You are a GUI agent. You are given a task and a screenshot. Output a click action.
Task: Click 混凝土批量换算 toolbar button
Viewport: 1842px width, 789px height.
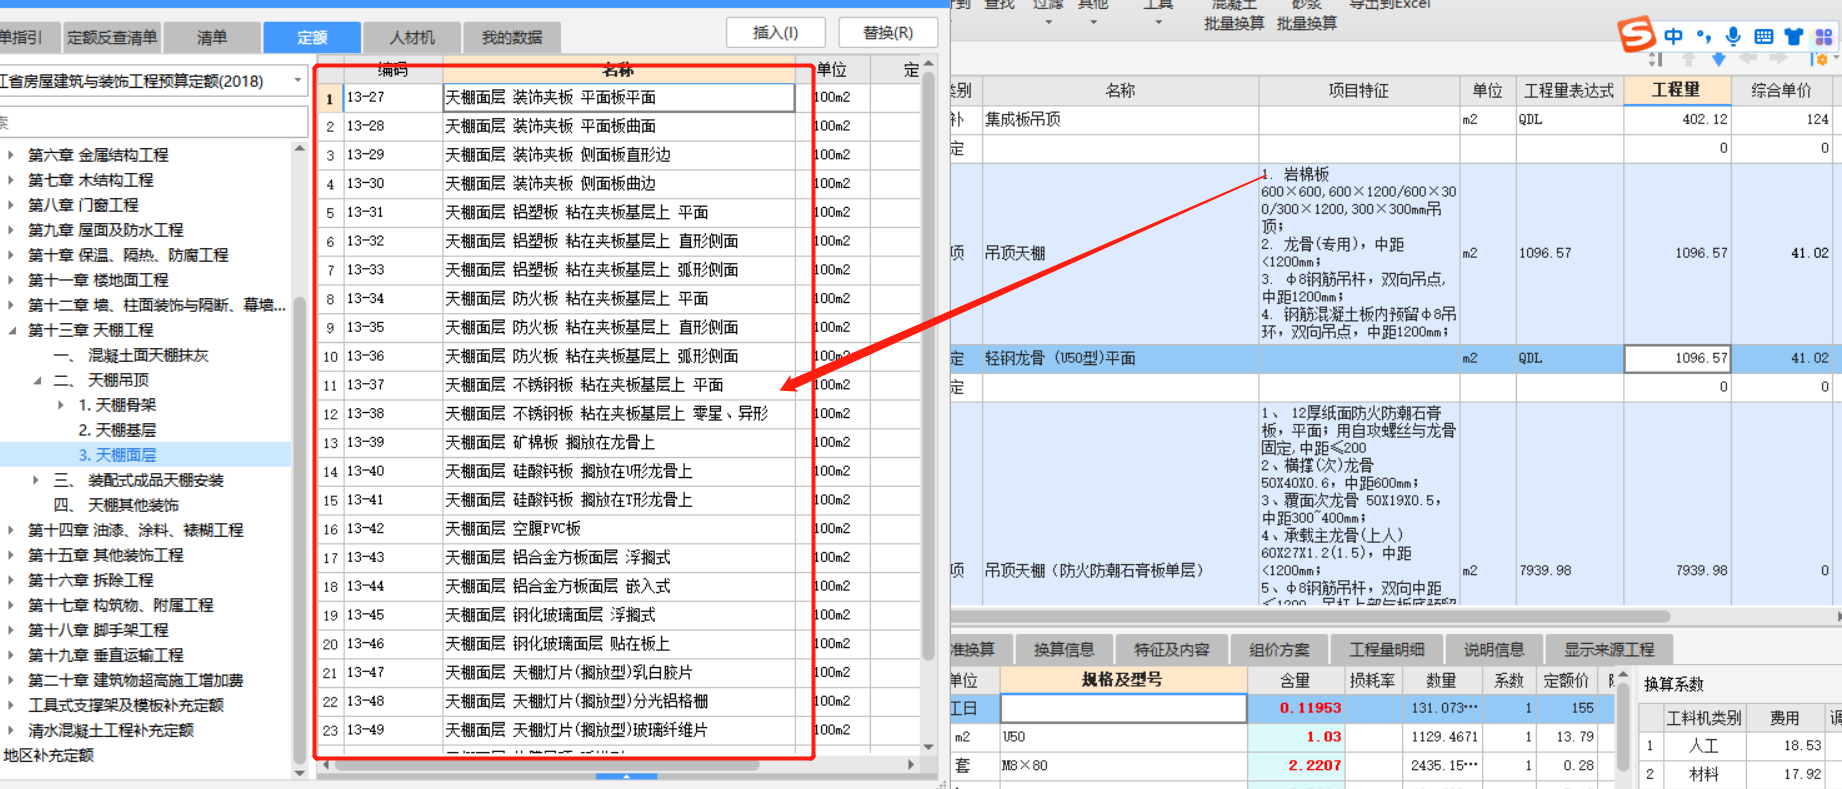pos(1234,15)
